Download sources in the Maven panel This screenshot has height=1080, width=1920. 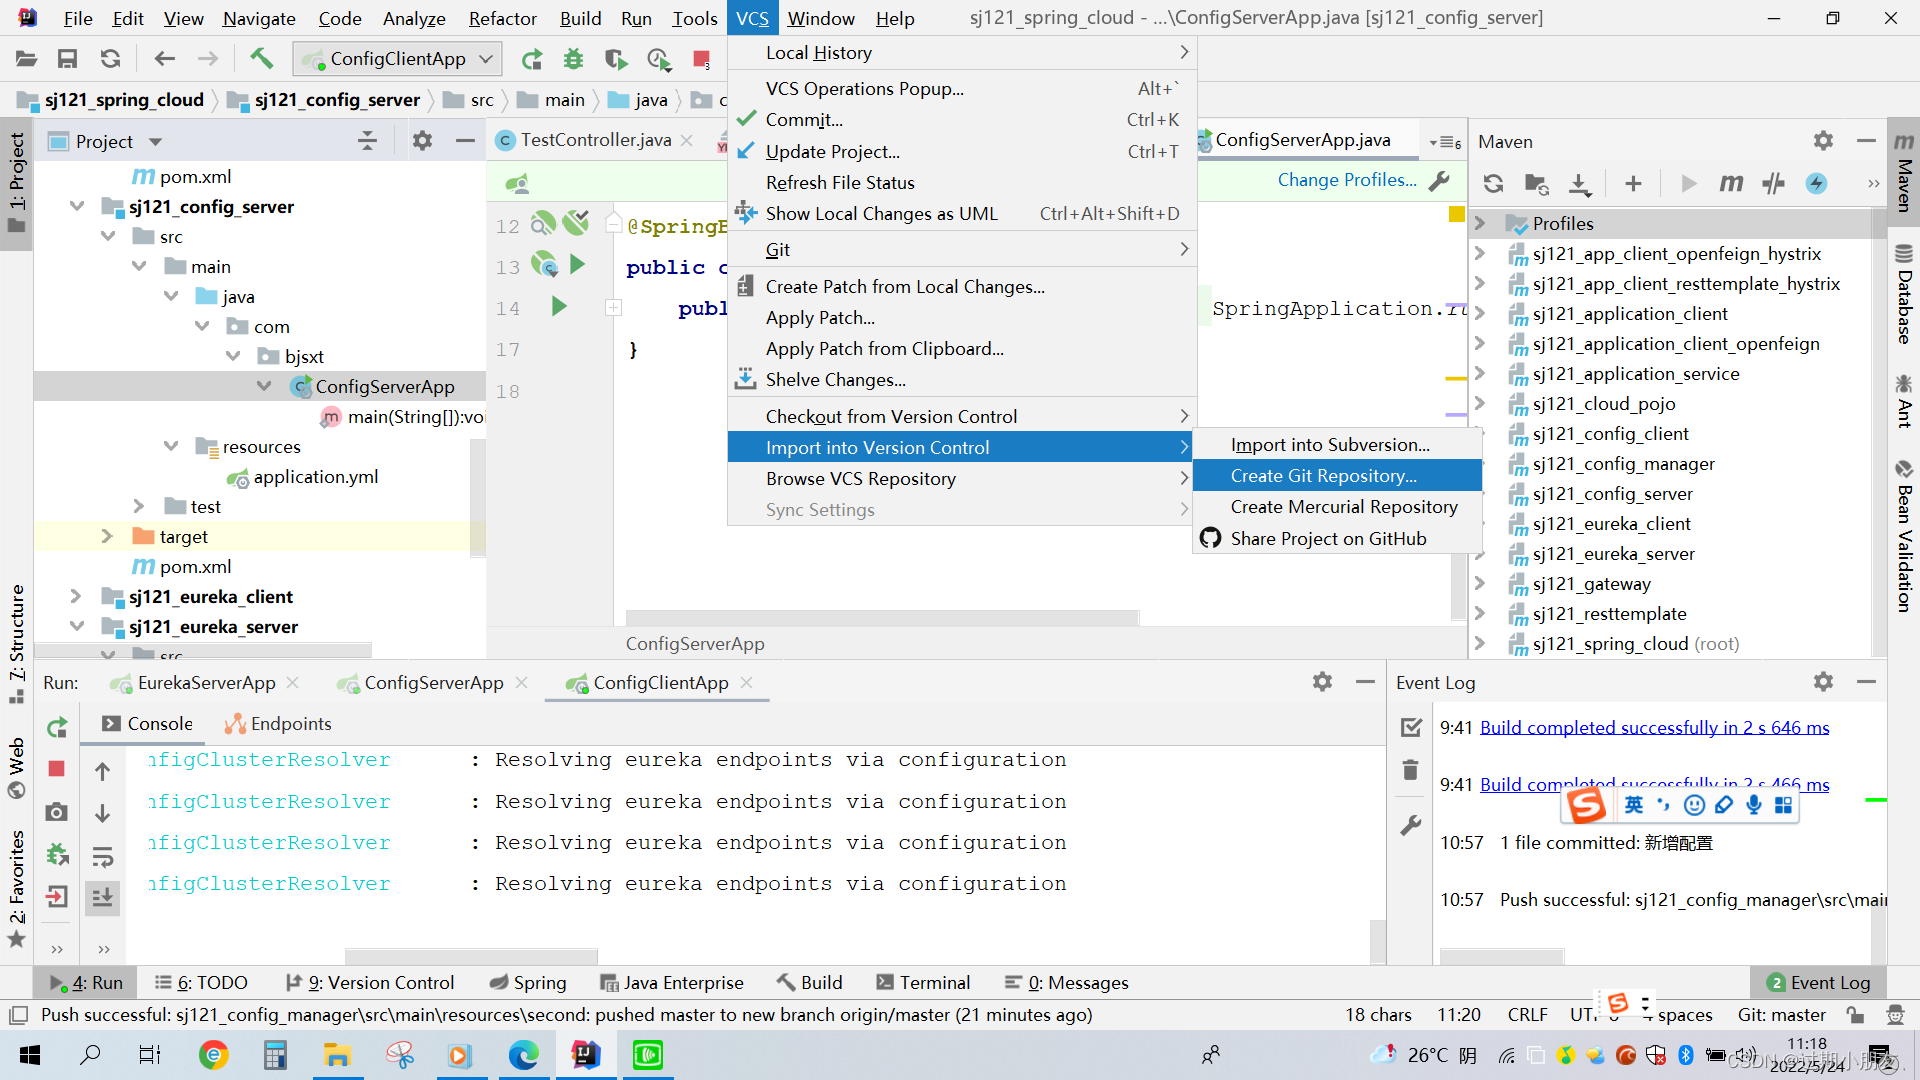click(1579, 184)
